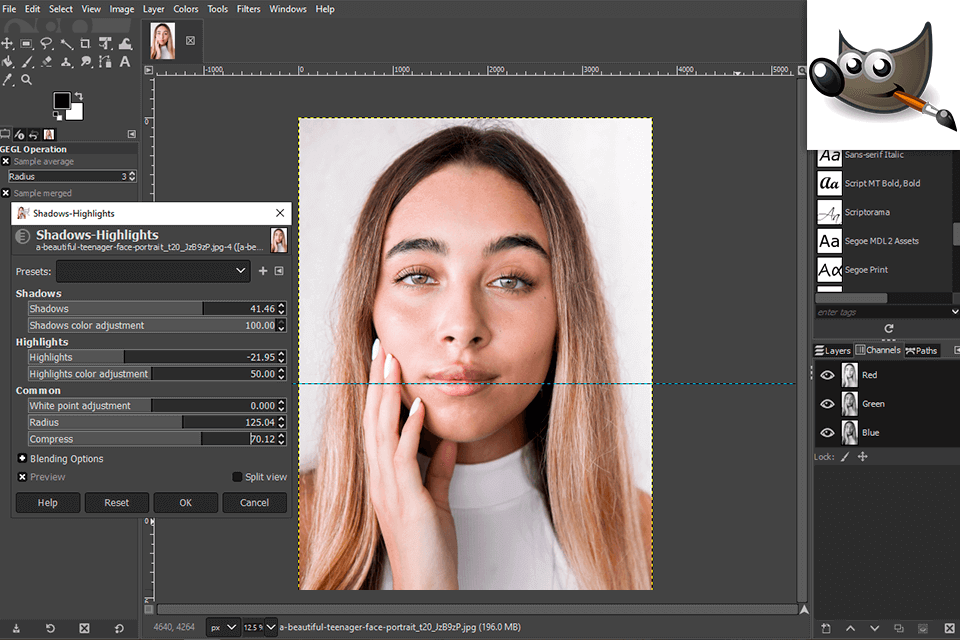
Task: Select the Move tool in the toolbox
Action: (7, 44)
